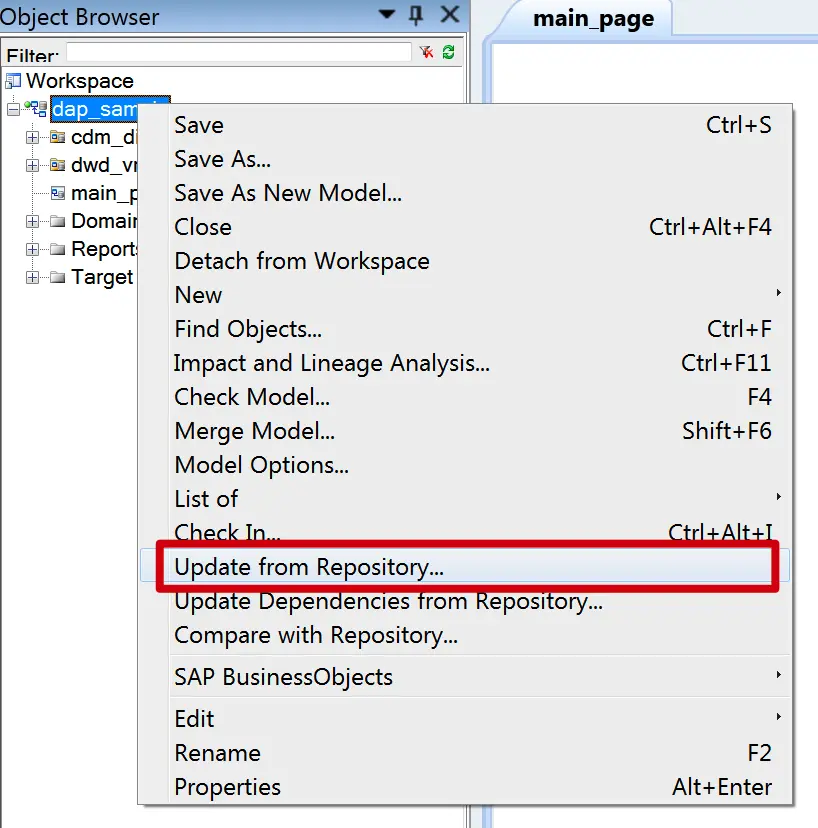Choose Check Model... entry
The height and width of the screenshot is (828, 818).
pos(465,397)
